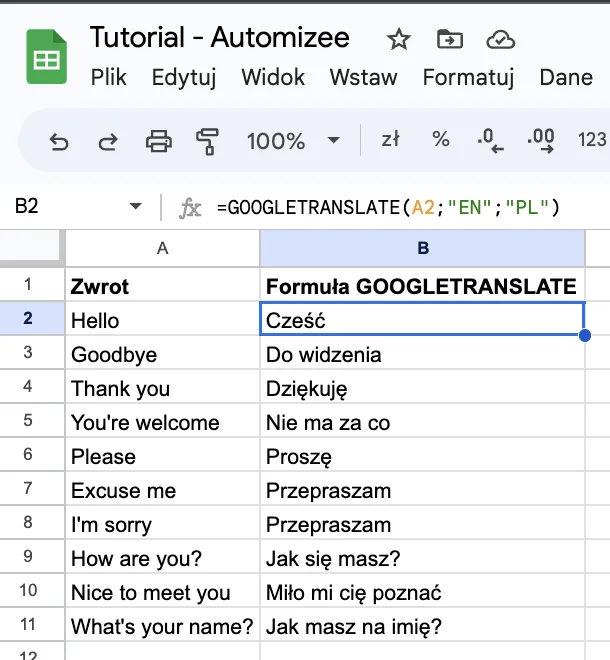The width and height of the screenshot is (610, 660).
Task: Click the Tutorial - Automizee document title
Action: (219, 37)
